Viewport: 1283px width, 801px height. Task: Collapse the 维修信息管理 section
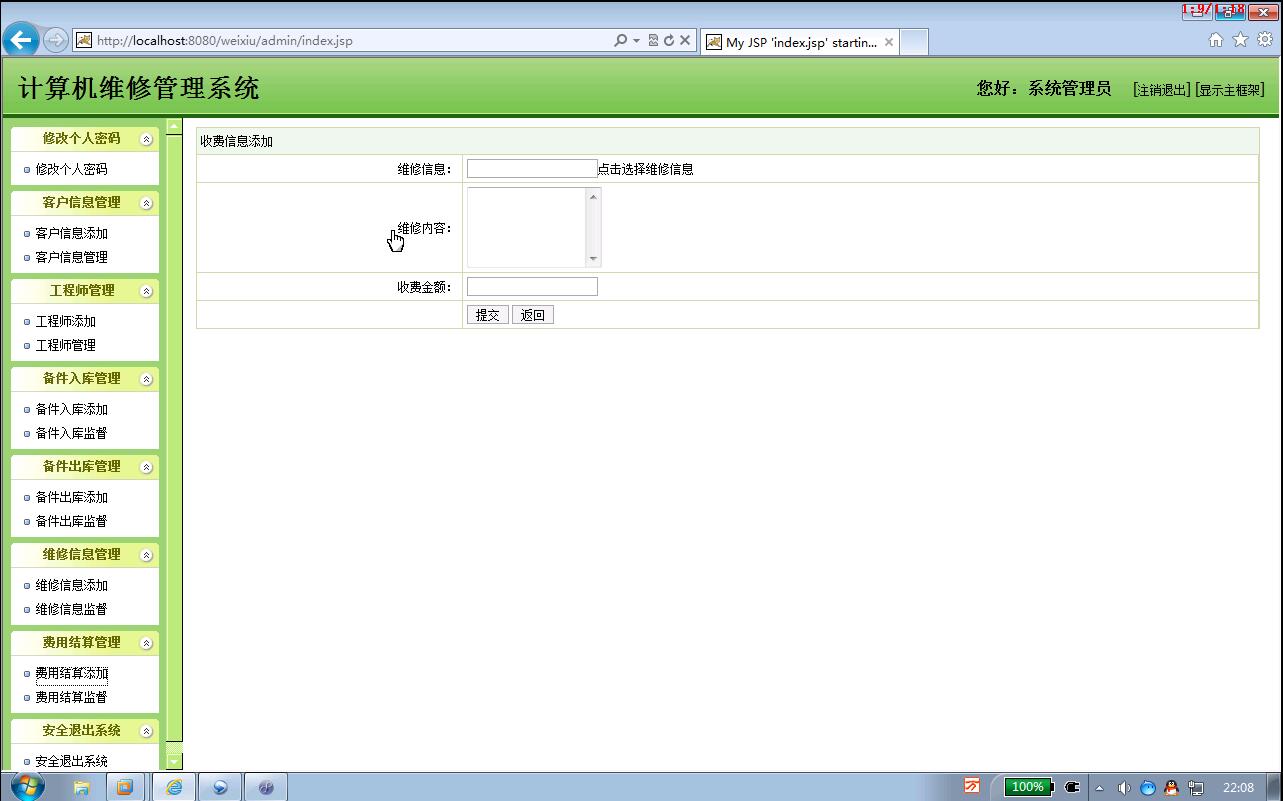click(x=146, y=555)
